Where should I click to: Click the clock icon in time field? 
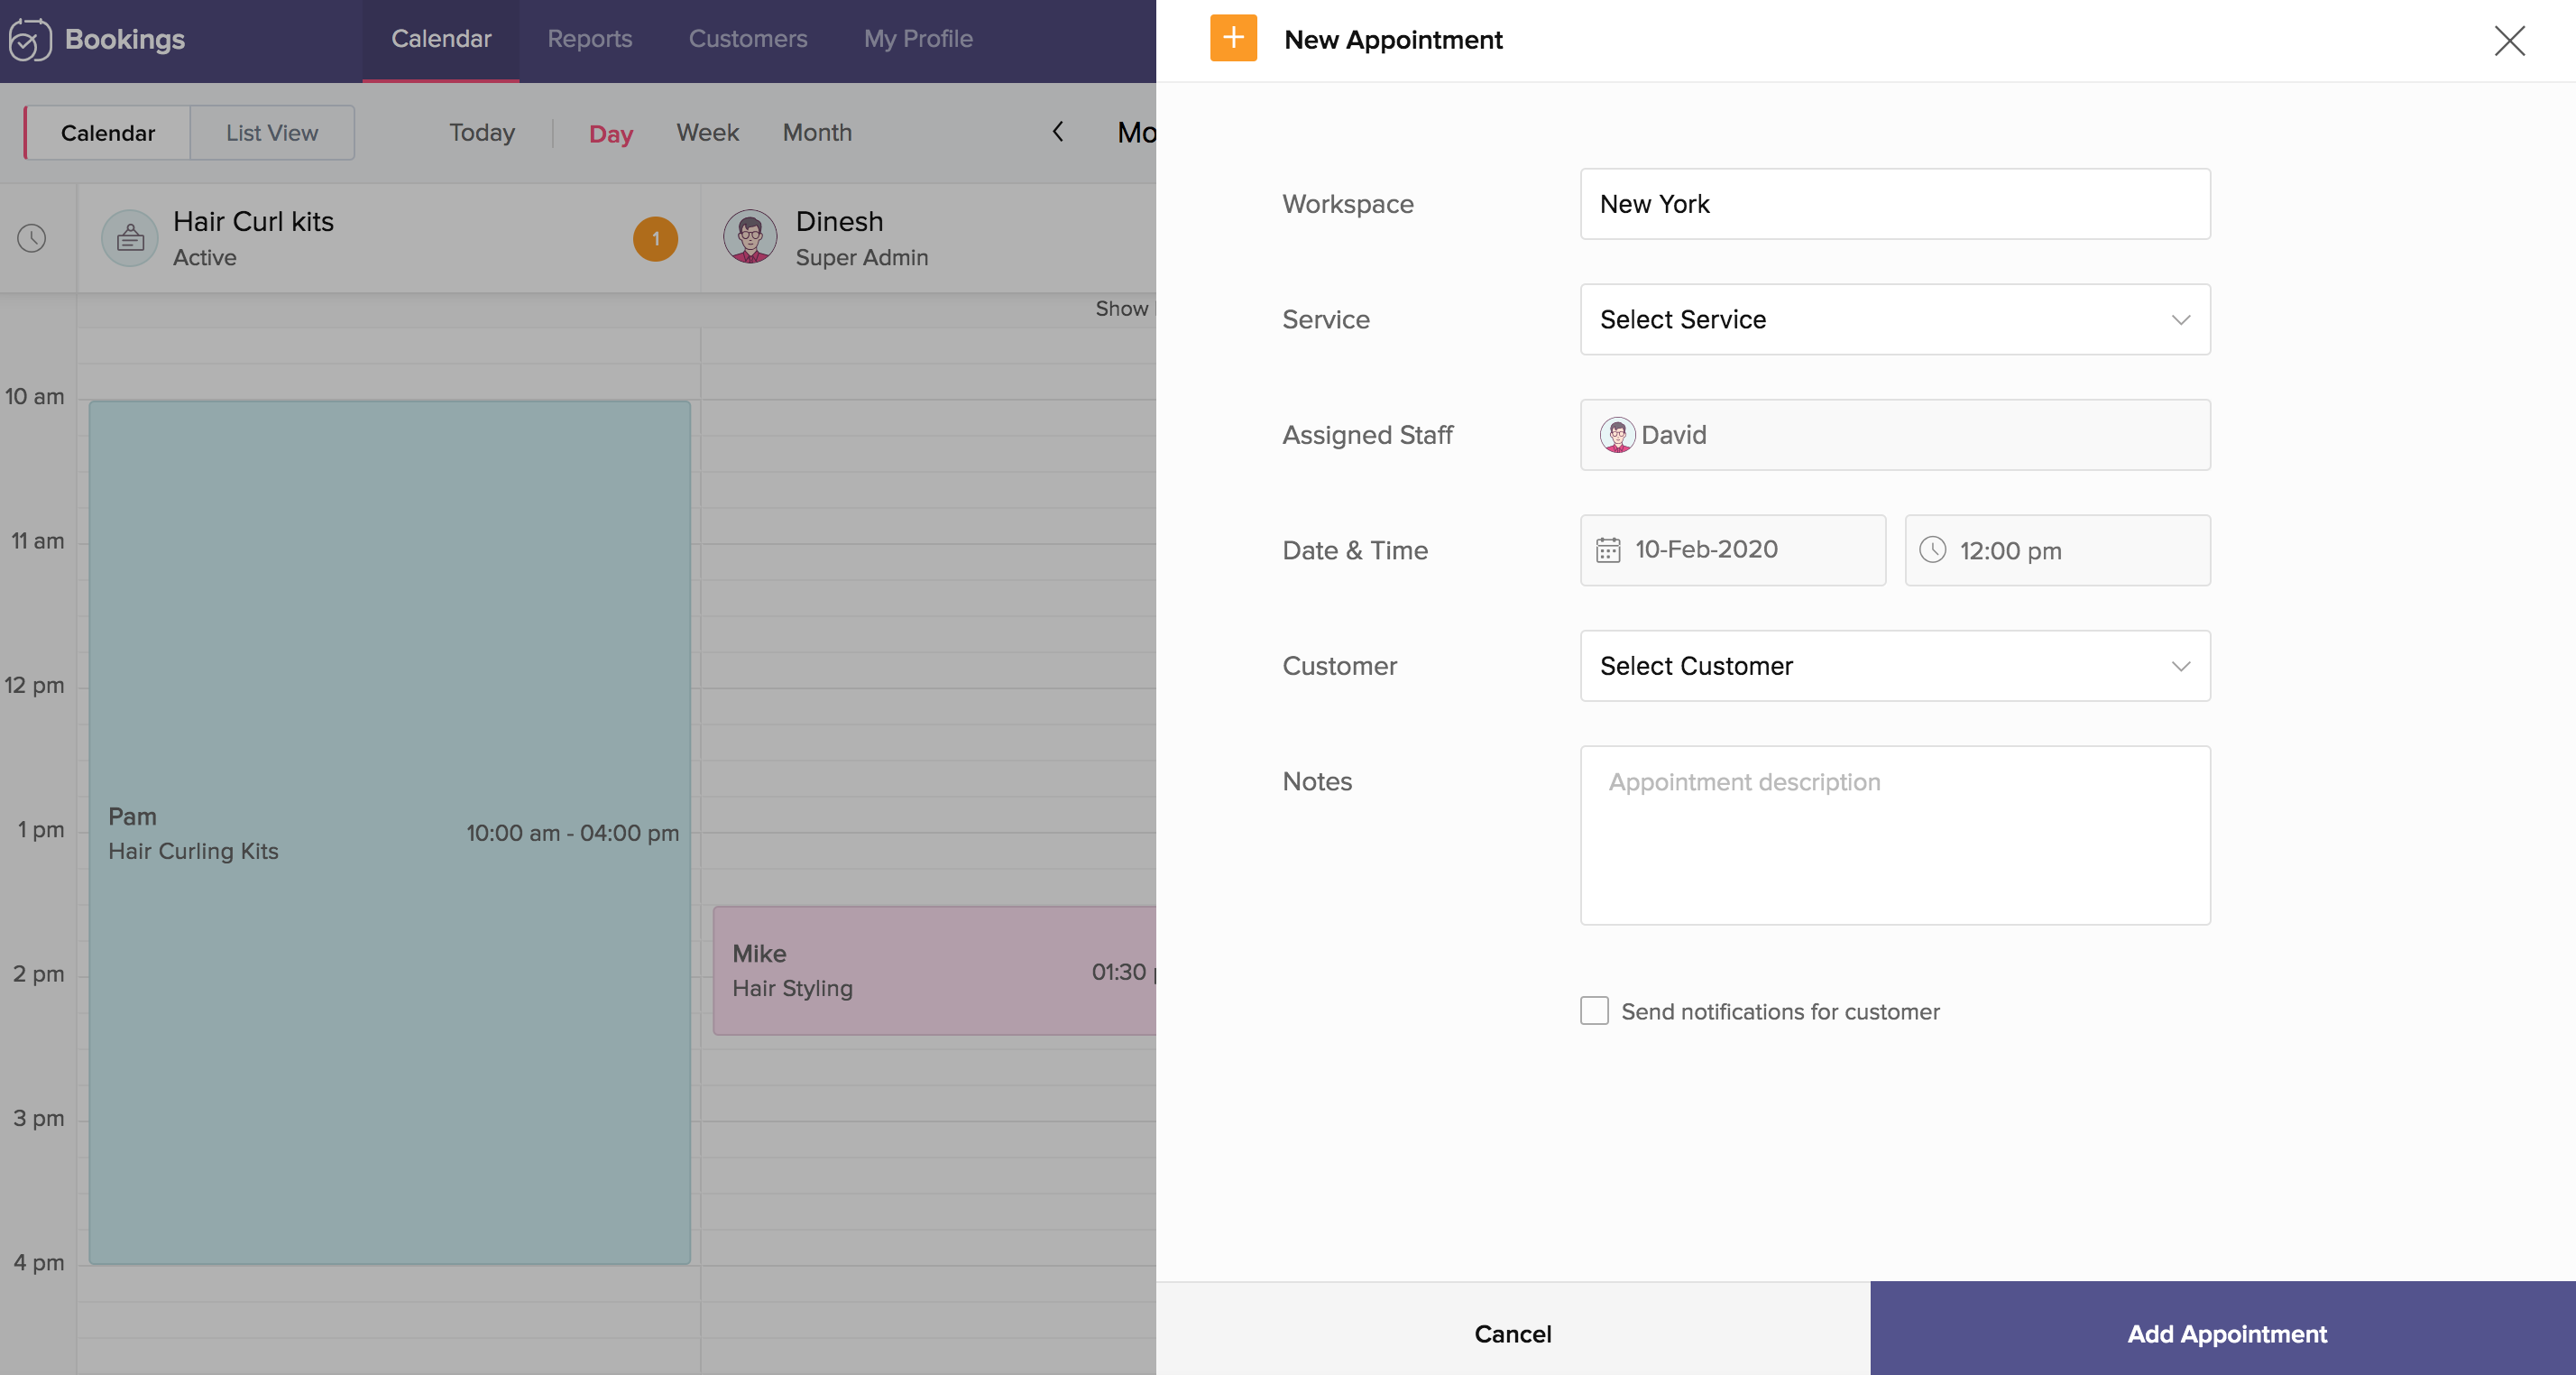coord(1932,550)
